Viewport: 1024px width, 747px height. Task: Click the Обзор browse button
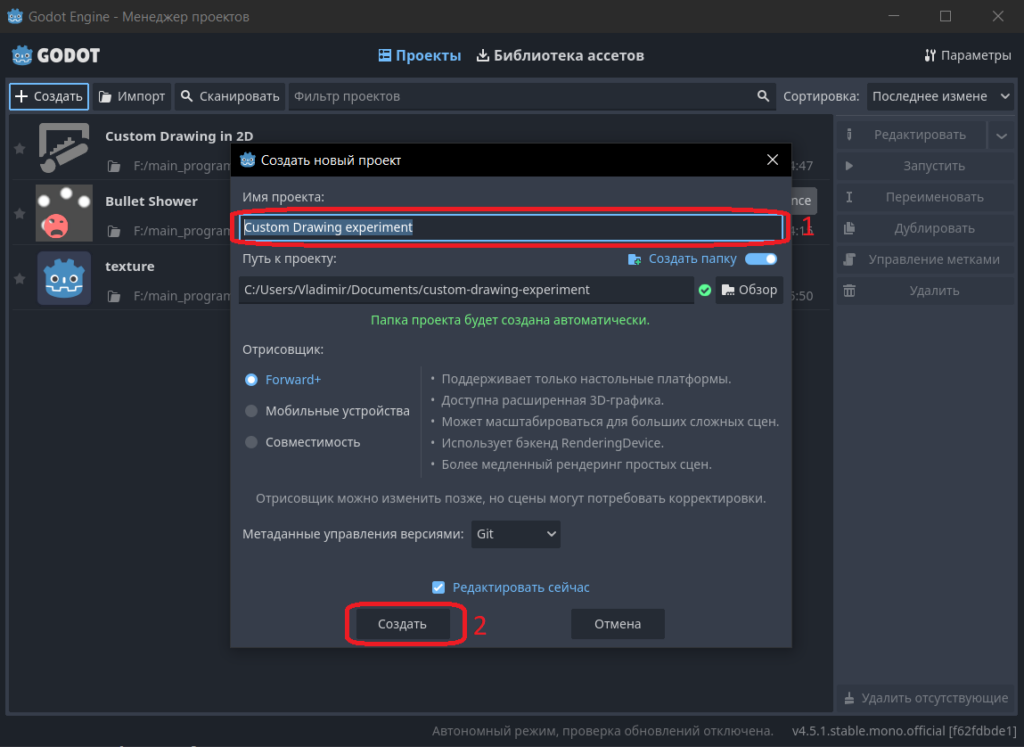click(749, 290)
